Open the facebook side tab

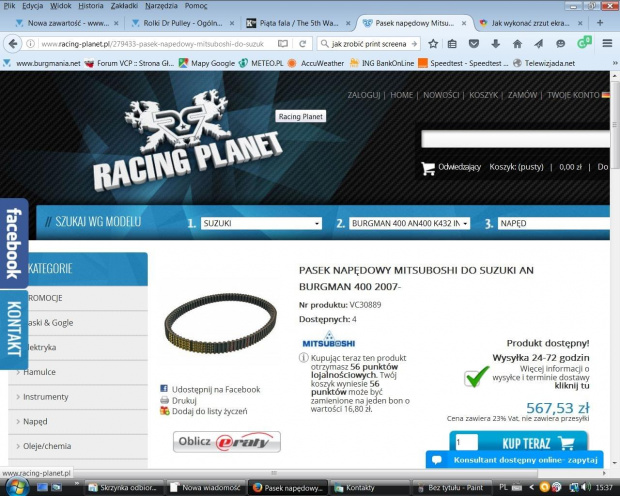(14, 243)
